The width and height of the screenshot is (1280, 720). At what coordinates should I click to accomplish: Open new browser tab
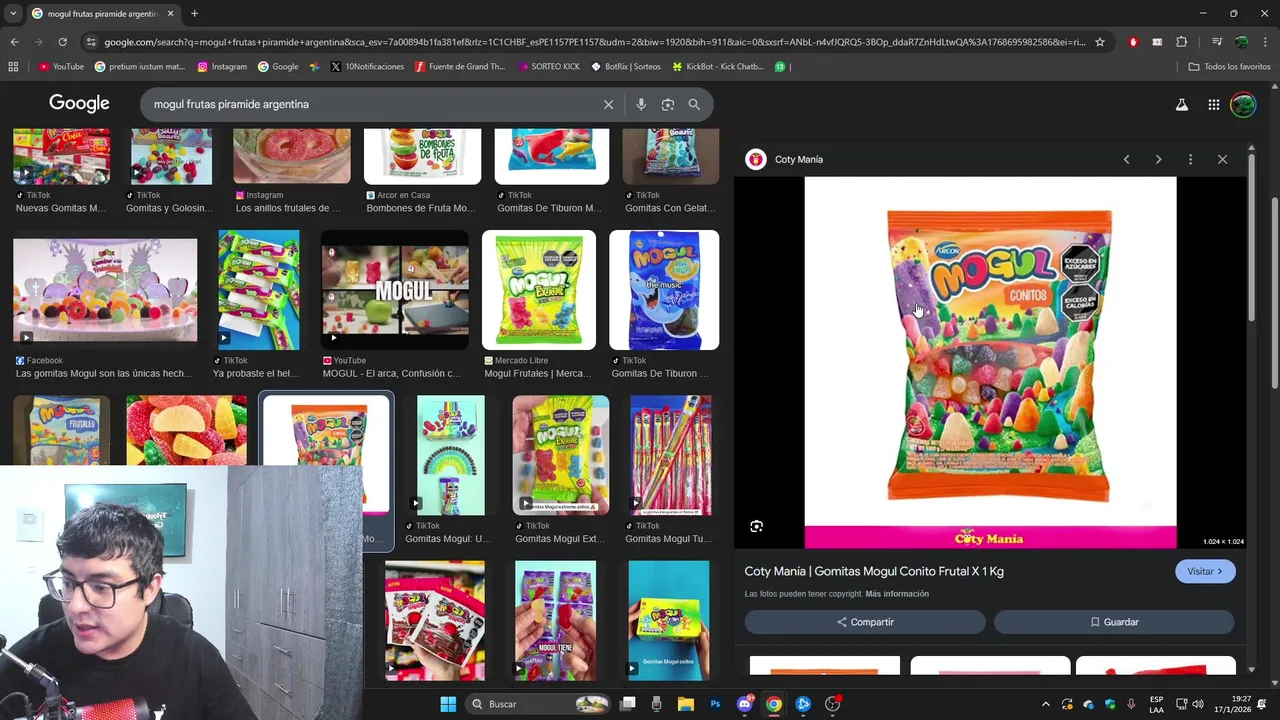click(x=194, y=14)
